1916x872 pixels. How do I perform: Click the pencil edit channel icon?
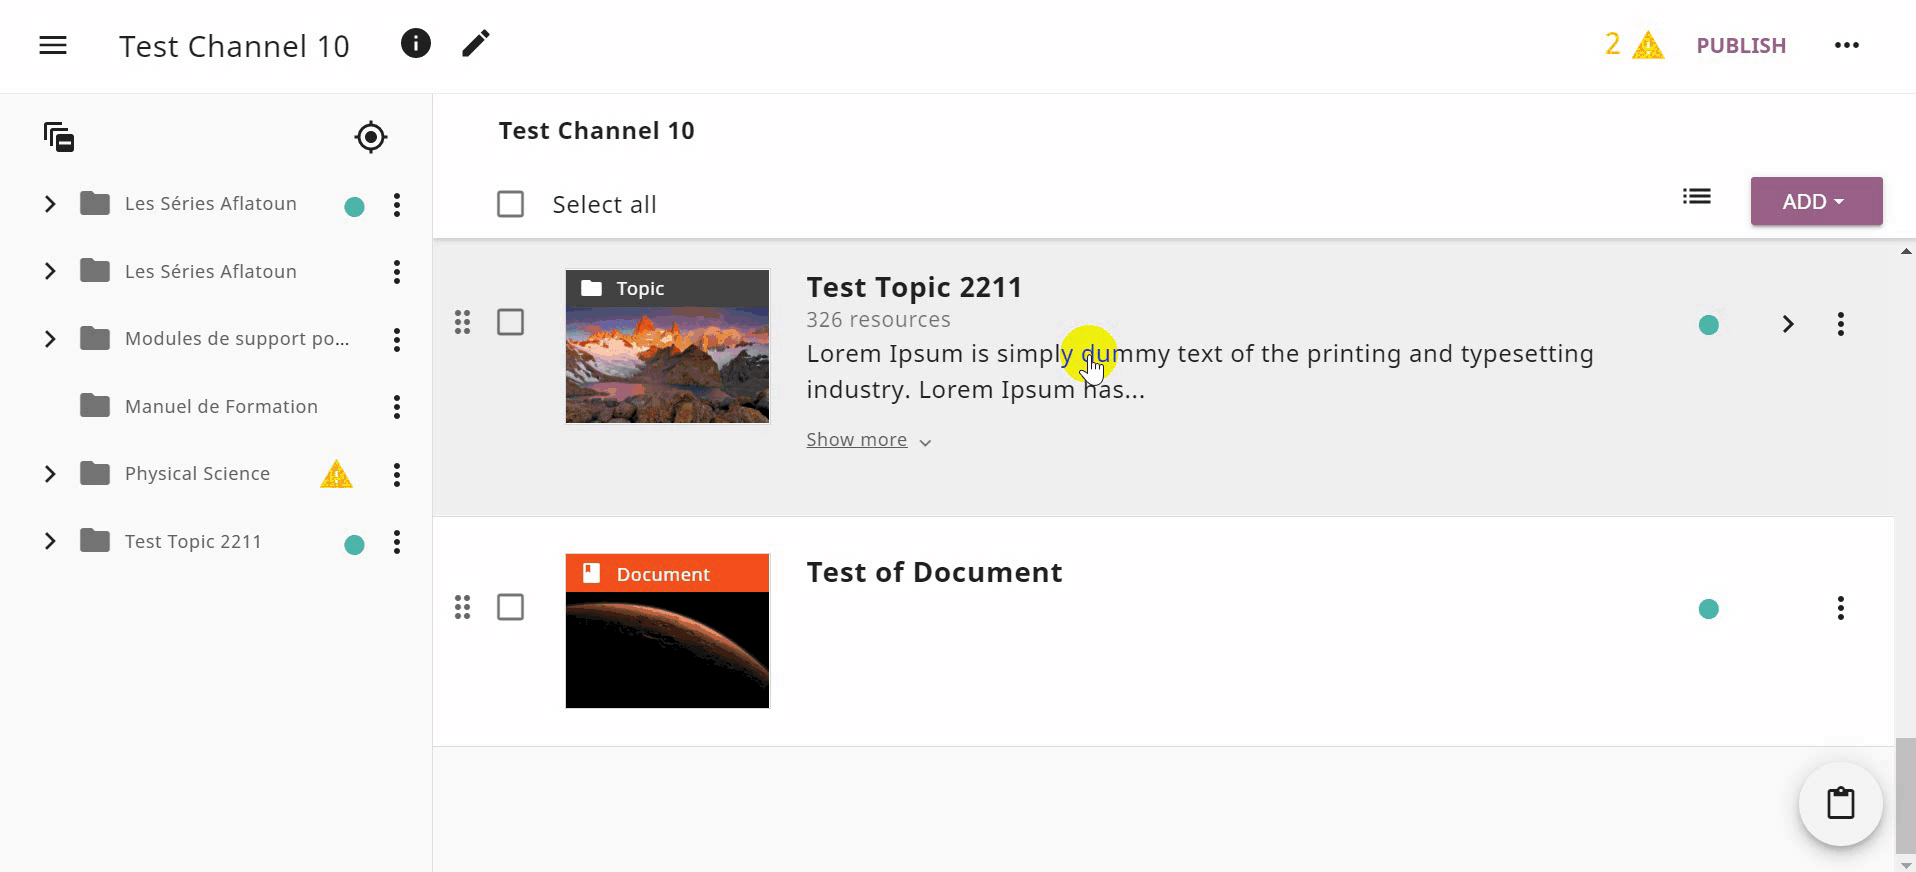pos(476,44)
